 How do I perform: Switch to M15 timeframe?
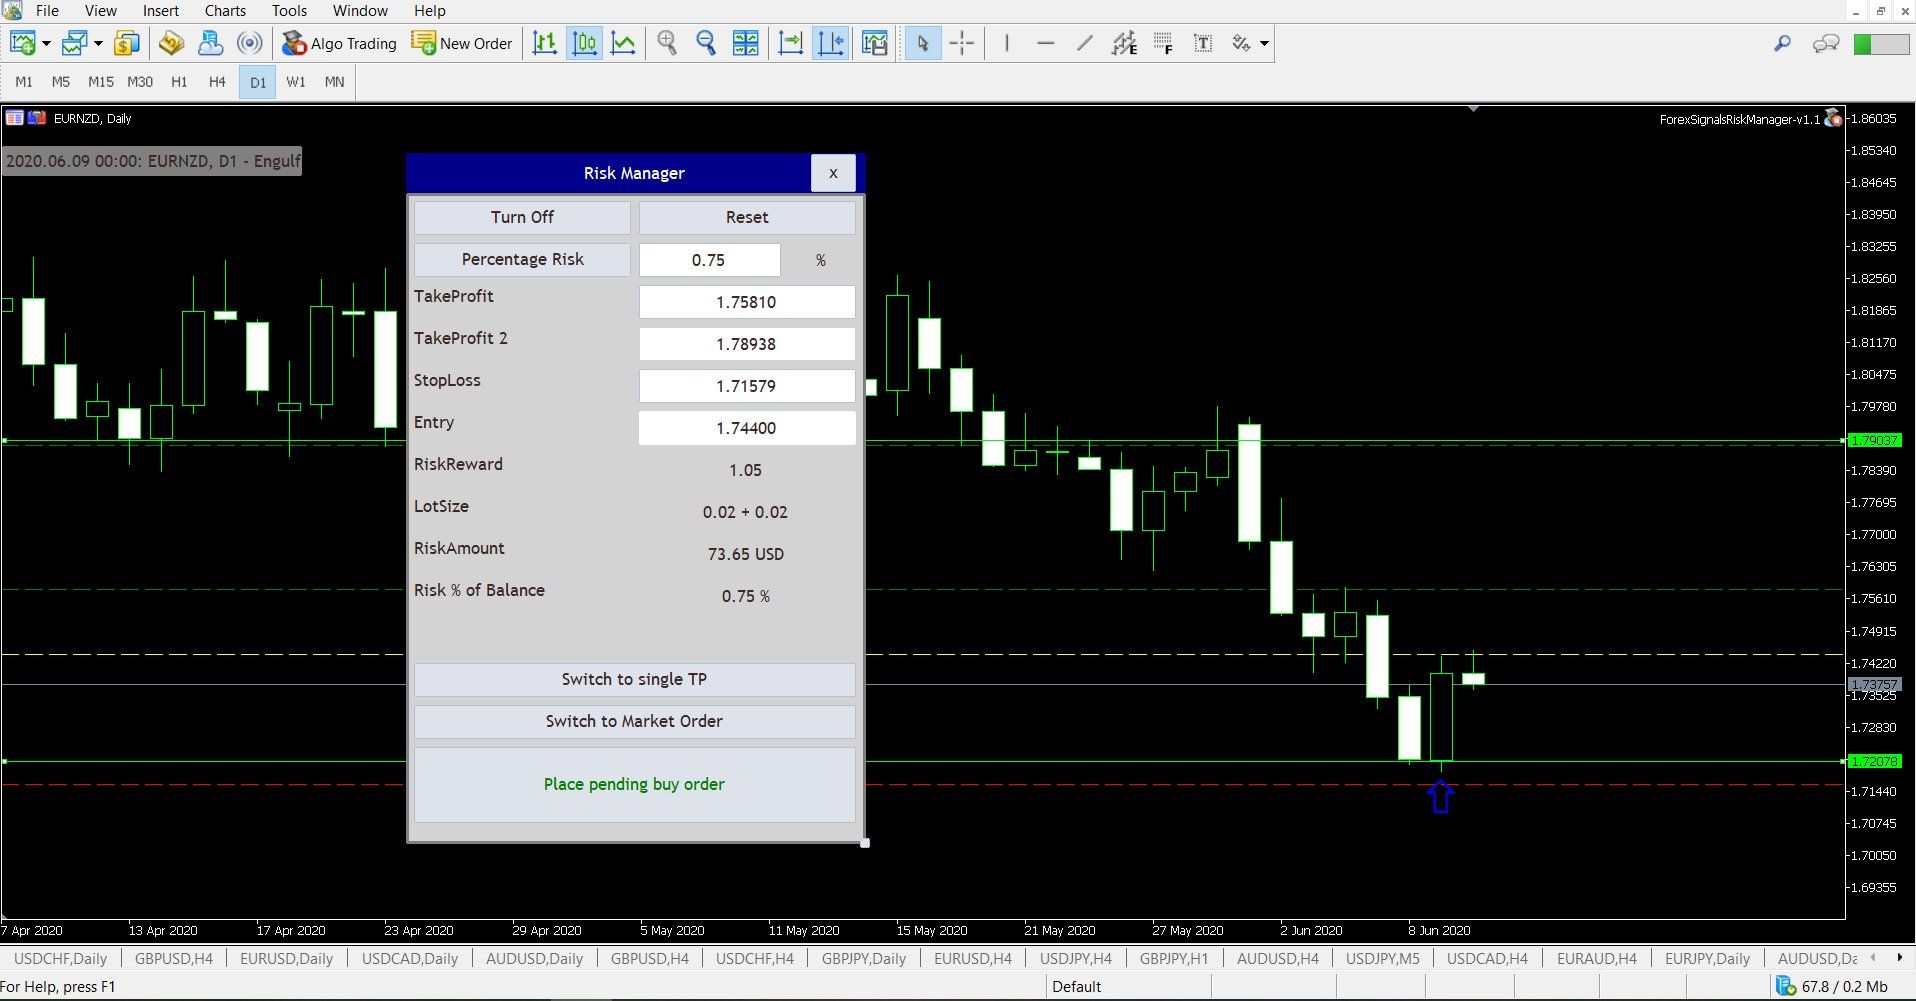click(100, 82)
